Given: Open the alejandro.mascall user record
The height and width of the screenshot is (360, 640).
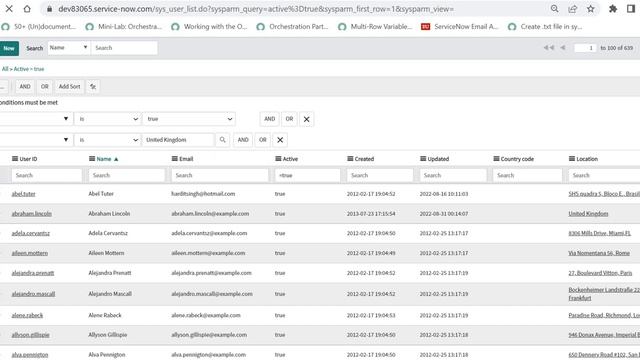Looking at the screenshot, I should coord(33,294).
